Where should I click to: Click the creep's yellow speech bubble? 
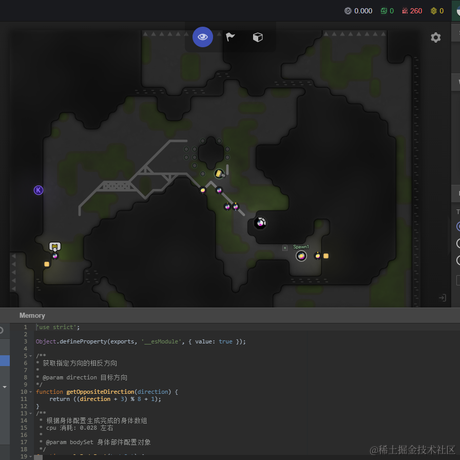[x=55, y=246]
